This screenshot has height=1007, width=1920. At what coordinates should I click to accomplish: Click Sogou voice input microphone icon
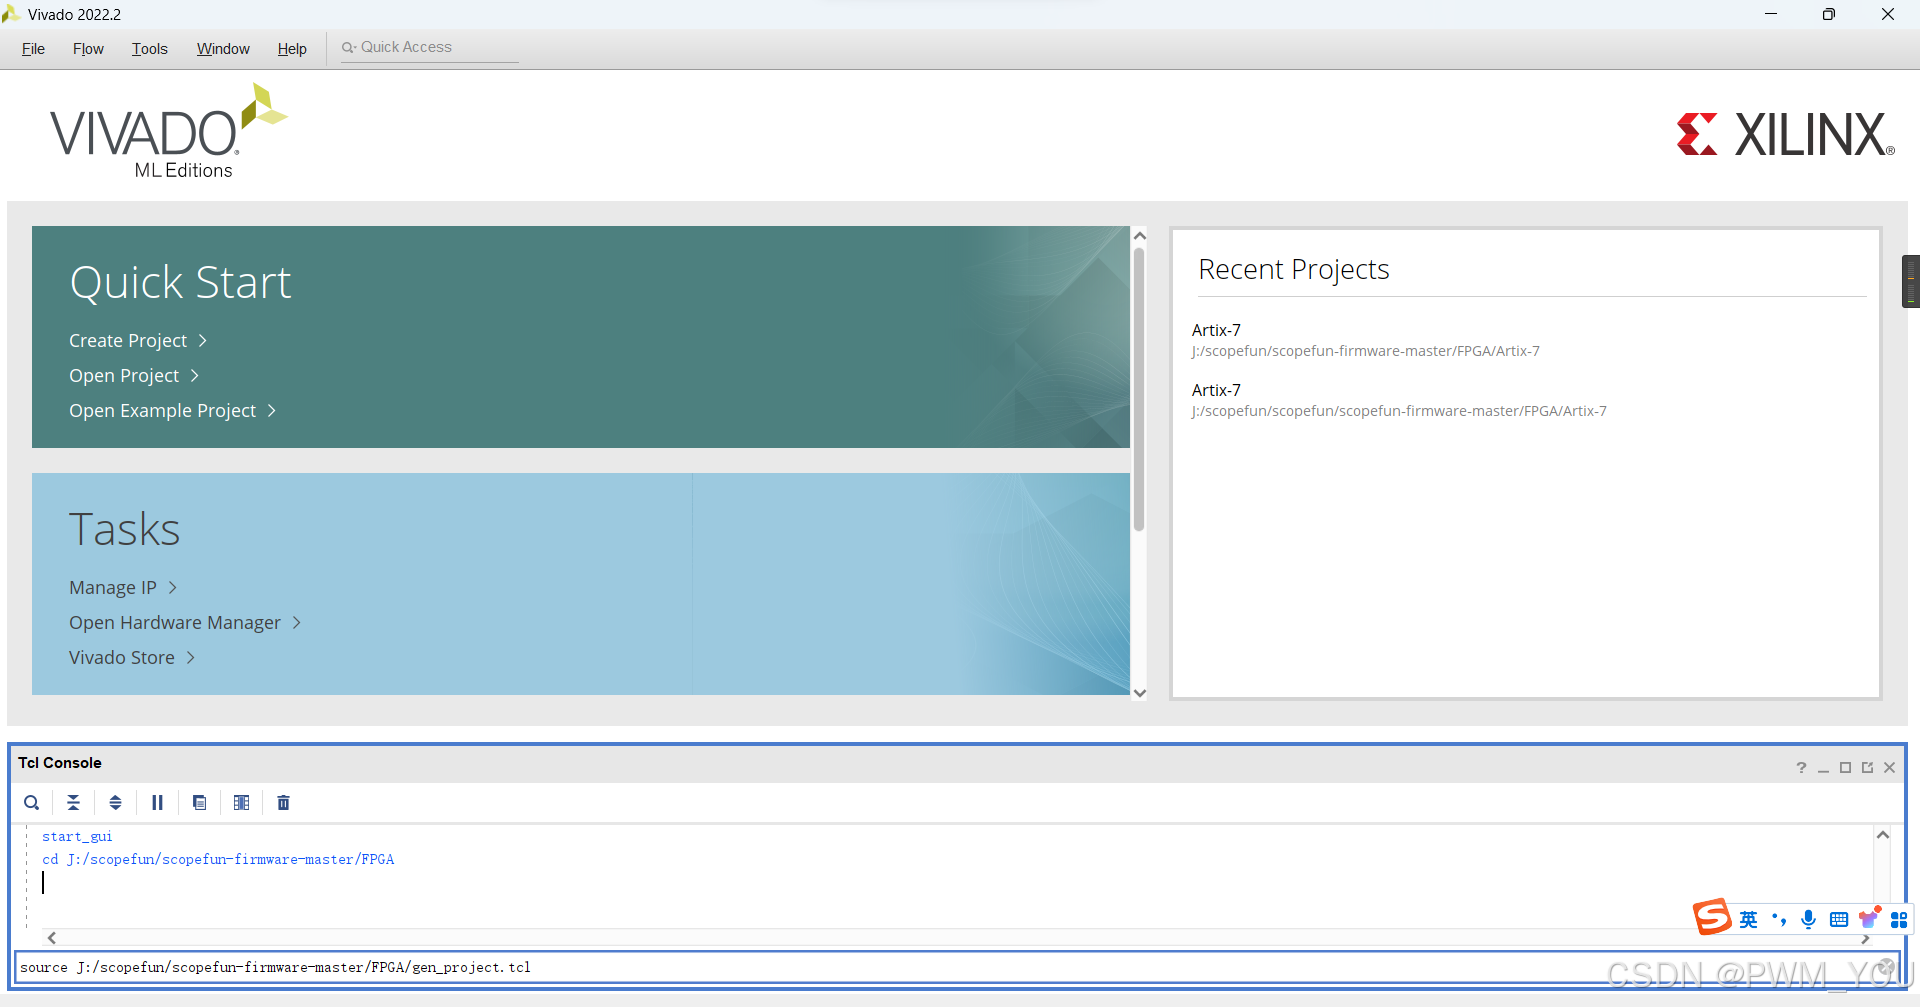click(x=1808, y=920)
